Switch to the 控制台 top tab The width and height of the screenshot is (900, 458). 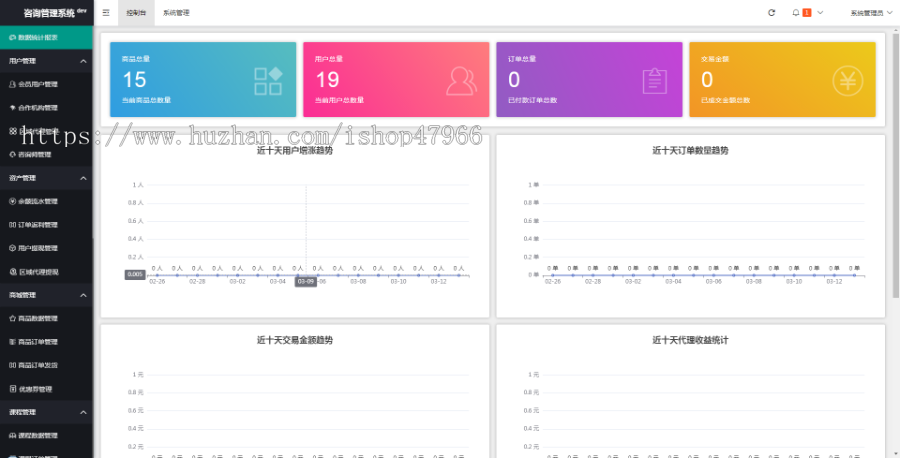point(136,13)
